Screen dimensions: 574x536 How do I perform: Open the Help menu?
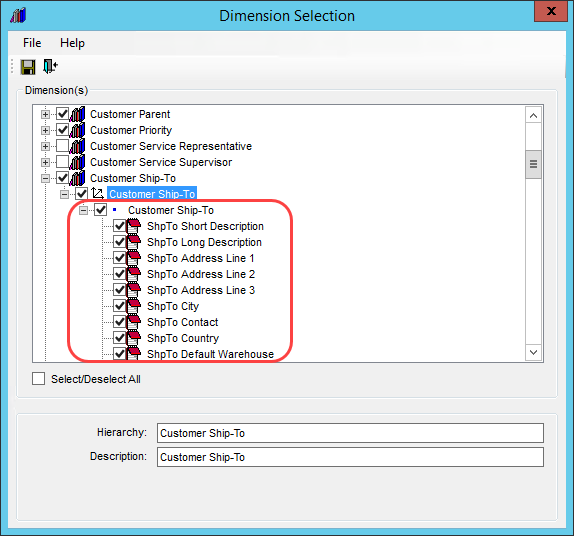tap(72, 43)
